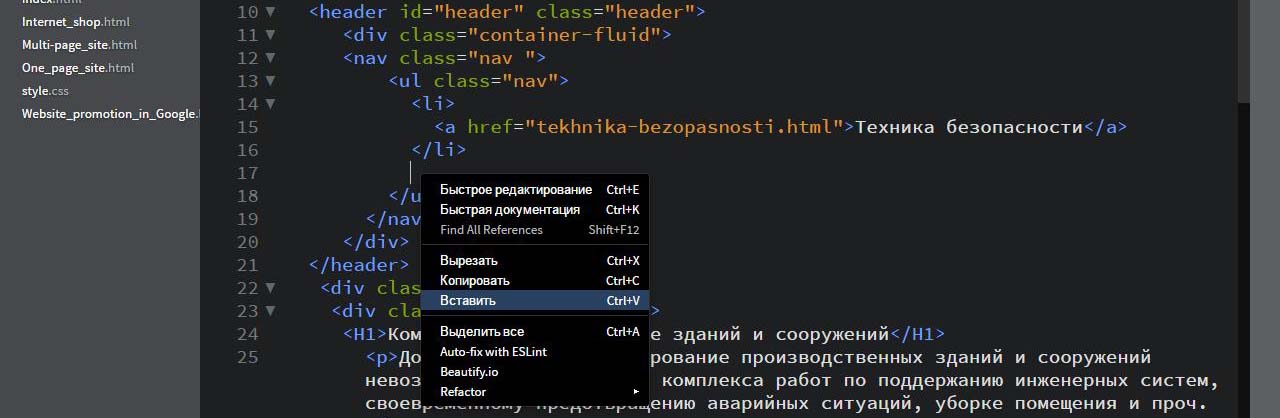Fold the nav element on line 12
Image resolution: width=1280 pixels, height=418 pixels.
270,59
